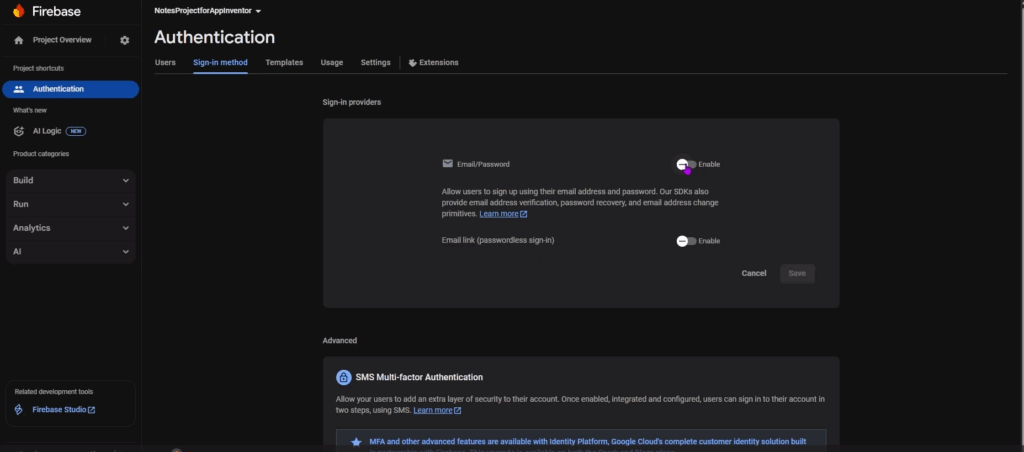Click the Cancel button
Viewport: 1024px width, 452px height.
(x=754, y=273)
